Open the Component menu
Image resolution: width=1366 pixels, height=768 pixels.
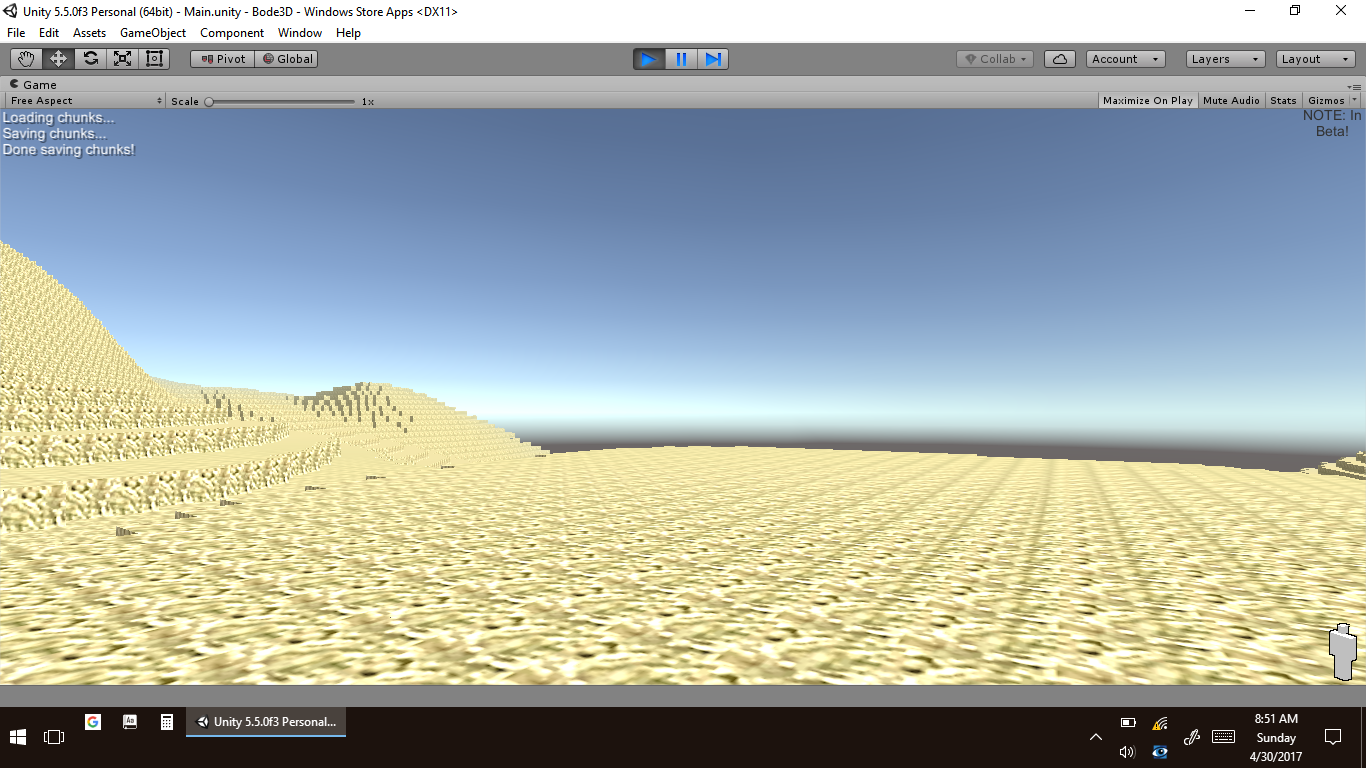click(x=232, y=33)
